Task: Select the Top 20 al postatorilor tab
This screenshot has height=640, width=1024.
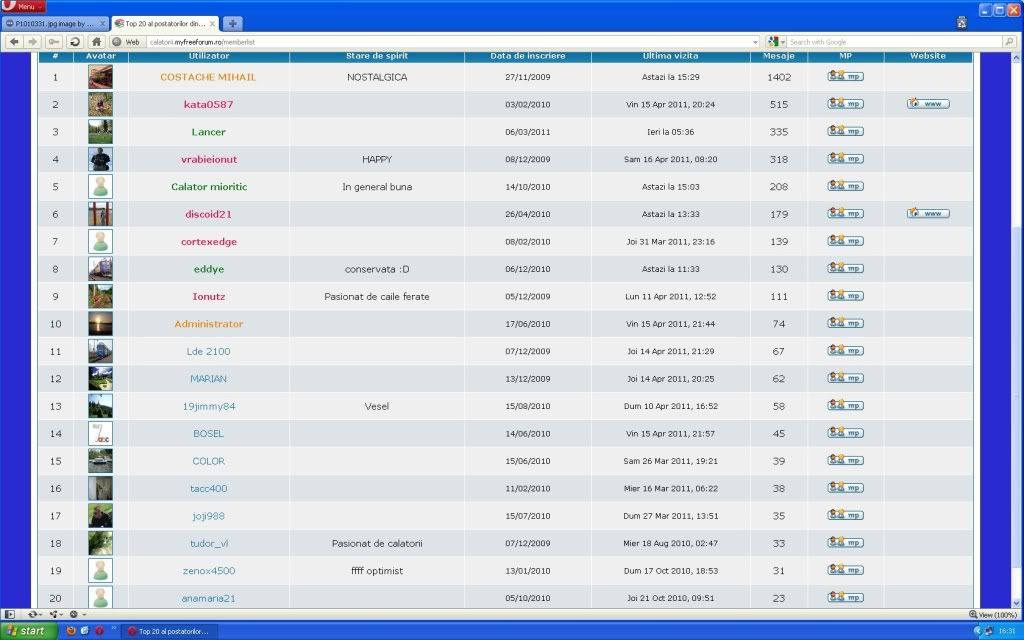Action: coord(166,24)
